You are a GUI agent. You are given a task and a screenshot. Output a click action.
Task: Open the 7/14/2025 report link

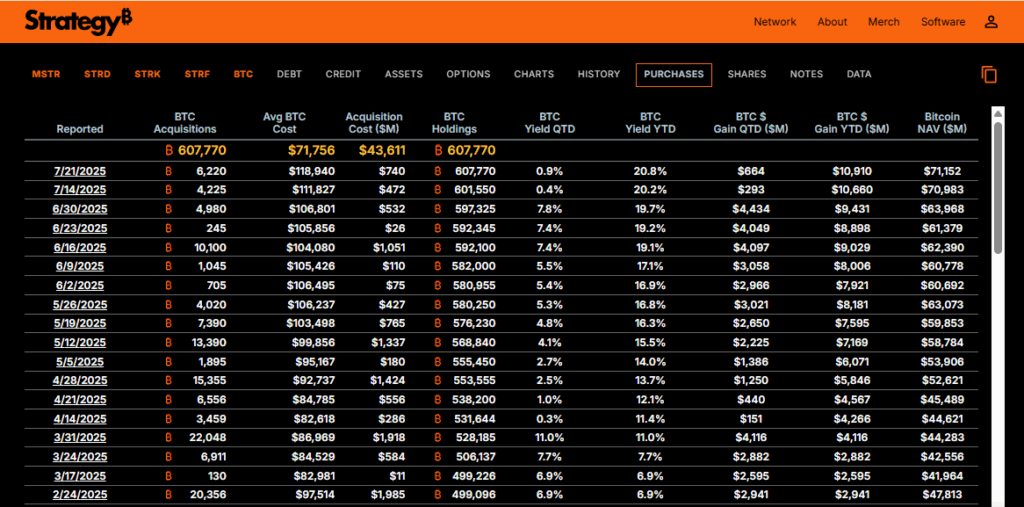pyautogui.click(x=80, y=191)
